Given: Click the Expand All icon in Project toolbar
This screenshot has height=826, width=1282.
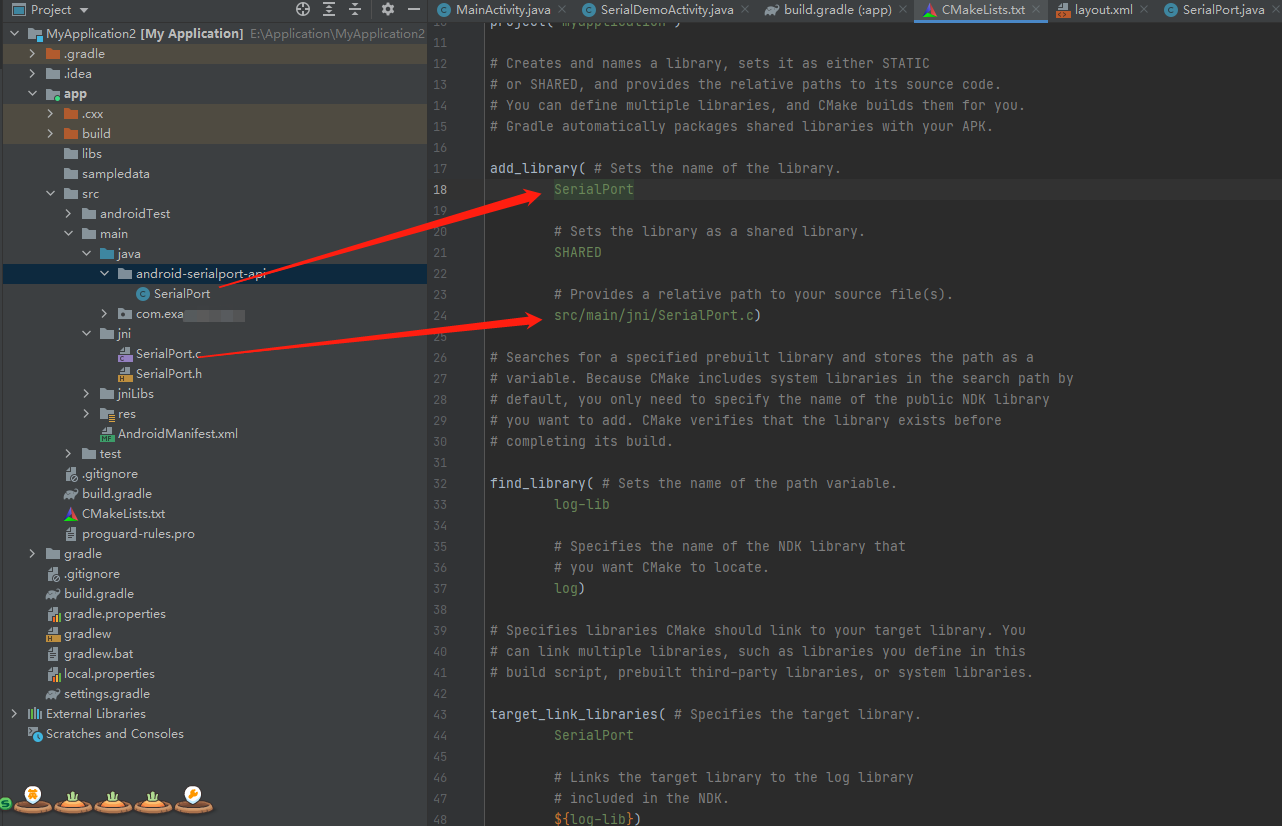Looking at the screenshot, I should pos(330,9).
